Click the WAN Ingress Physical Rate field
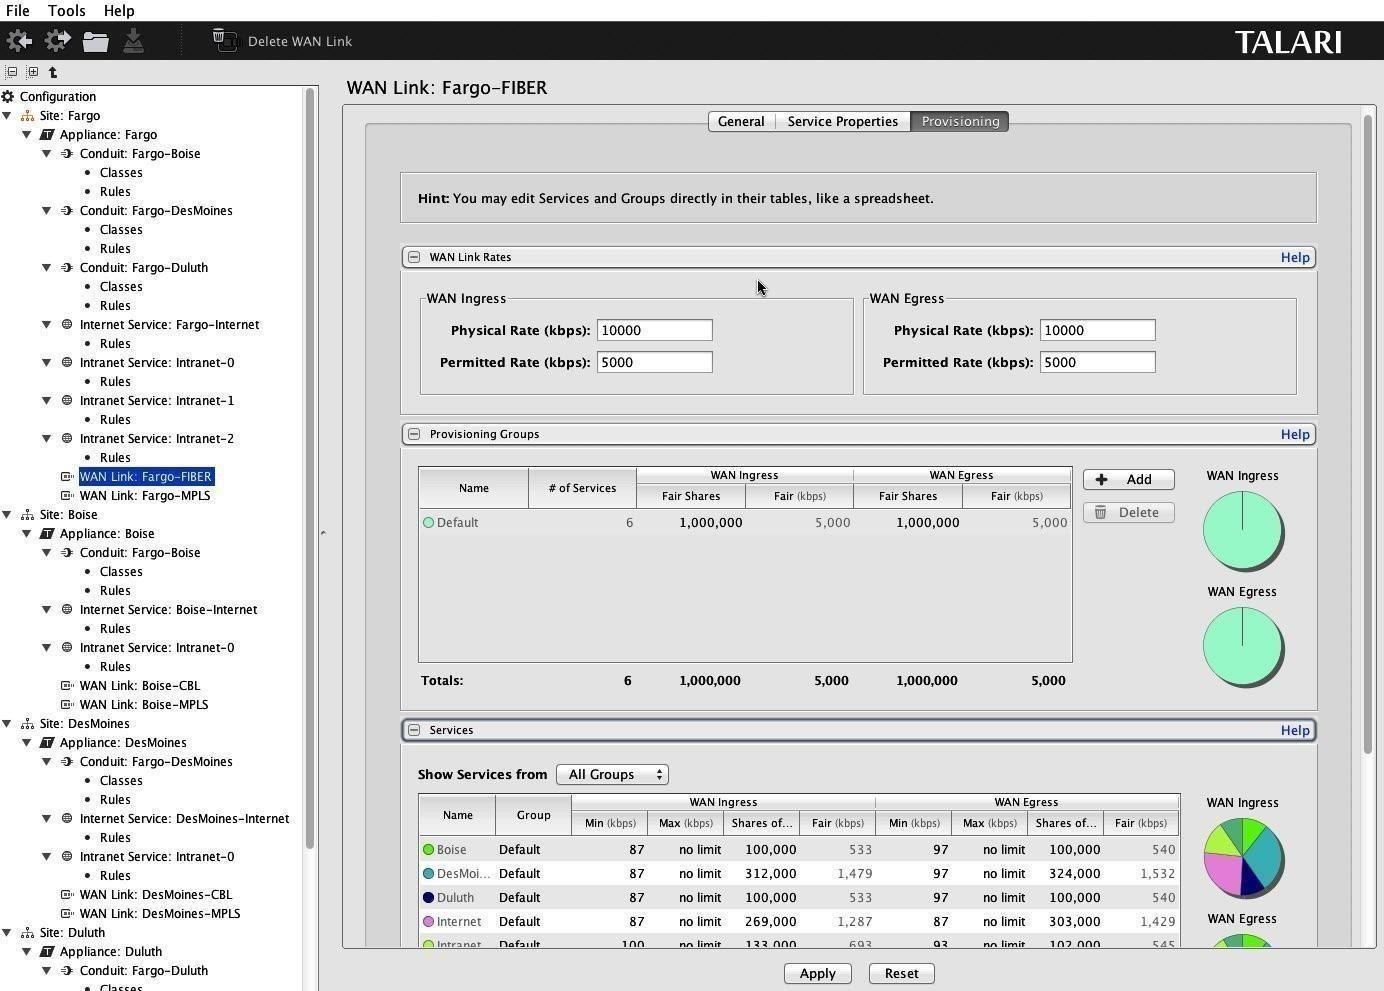This screenshot has height=991, width=1384. click(x=655, y=331)
